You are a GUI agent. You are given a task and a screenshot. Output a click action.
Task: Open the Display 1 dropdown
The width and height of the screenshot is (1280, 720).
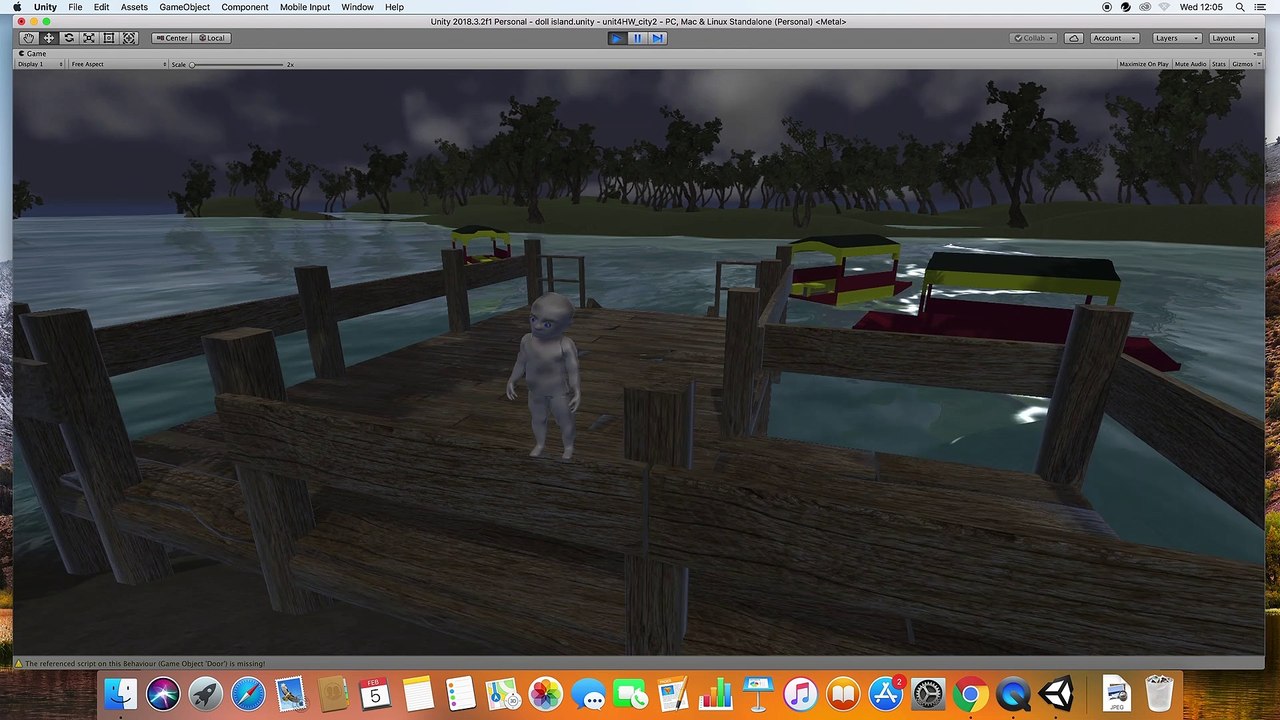[41, 64]
